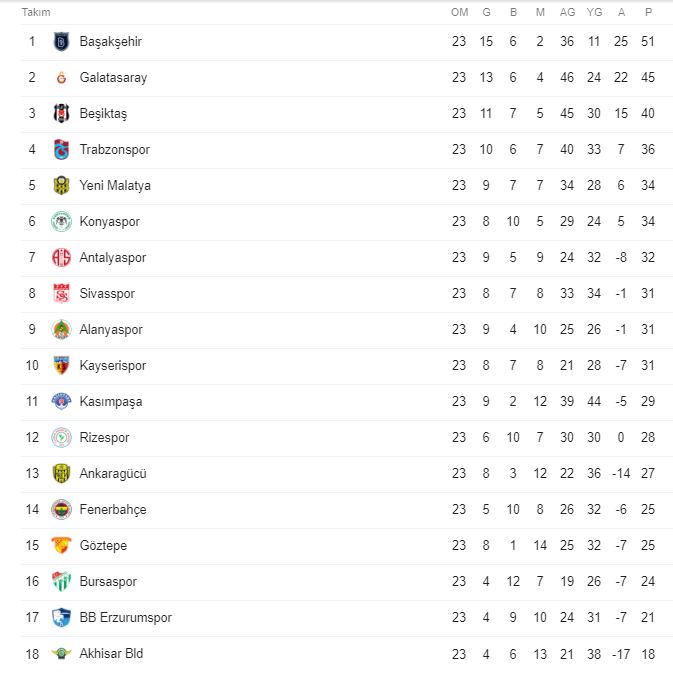Select the Trabzonspor crest icon
Screen dimensions: 673x673
click(x=61, y=149)
